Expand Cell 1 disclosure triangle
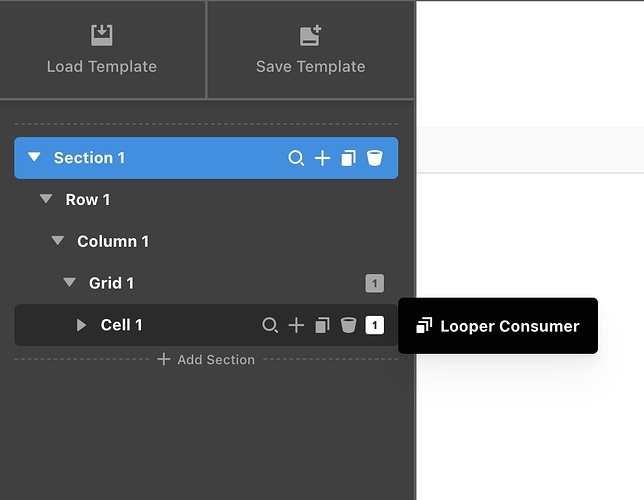The image size is (644, 500). [82, 325]
